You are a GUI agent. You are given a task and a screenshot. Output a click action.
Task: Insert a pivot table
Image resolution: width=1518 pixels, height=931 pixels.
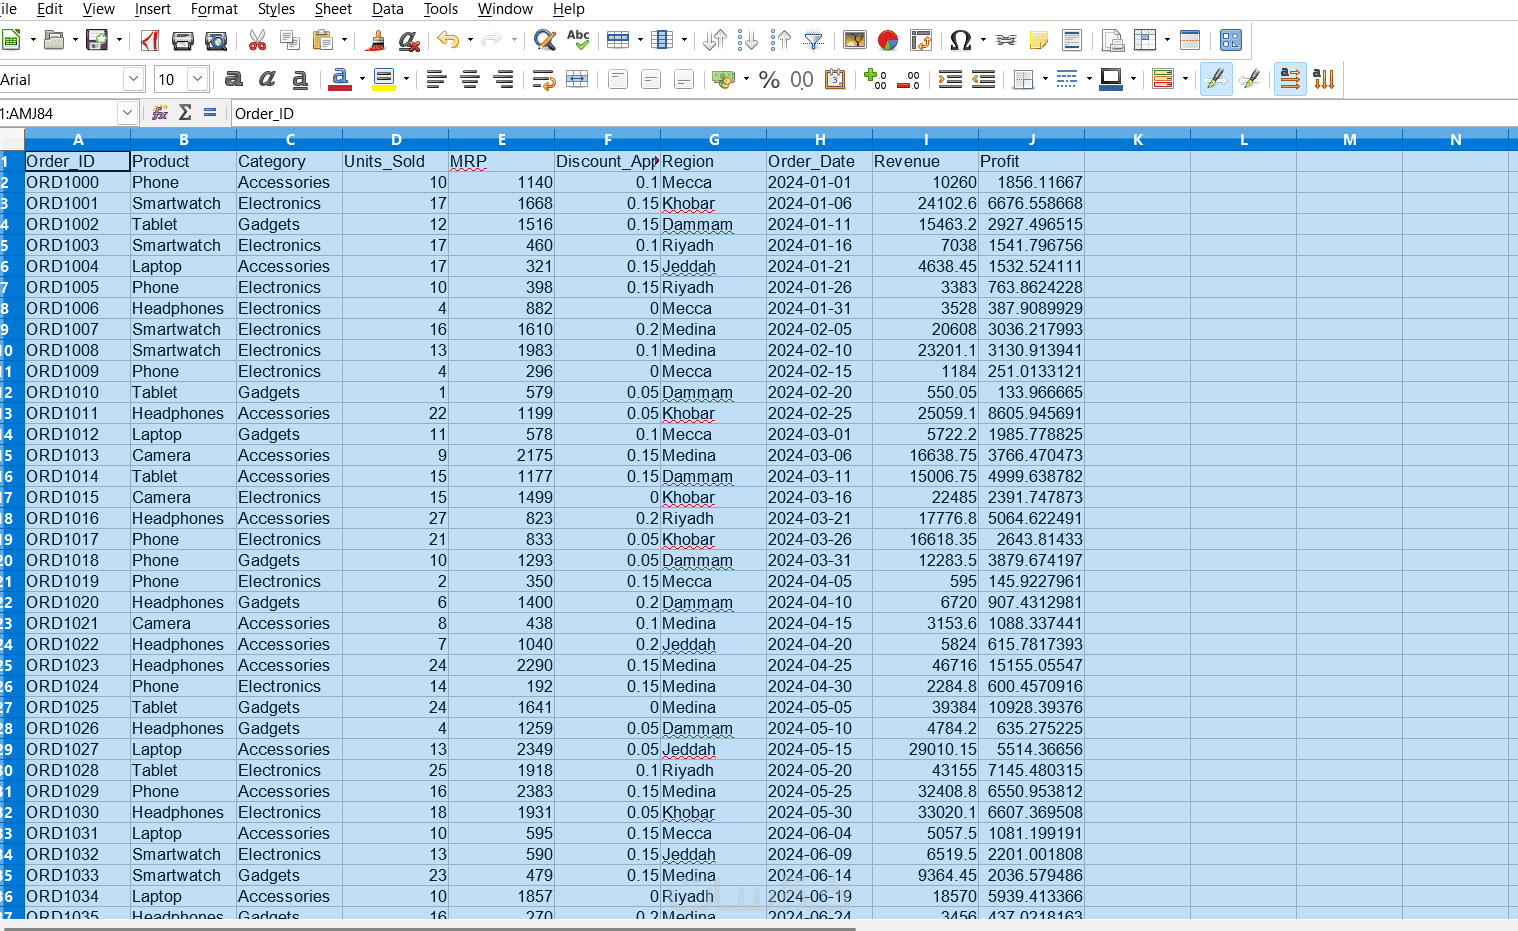pyautogui.click(x=921, y=40)
